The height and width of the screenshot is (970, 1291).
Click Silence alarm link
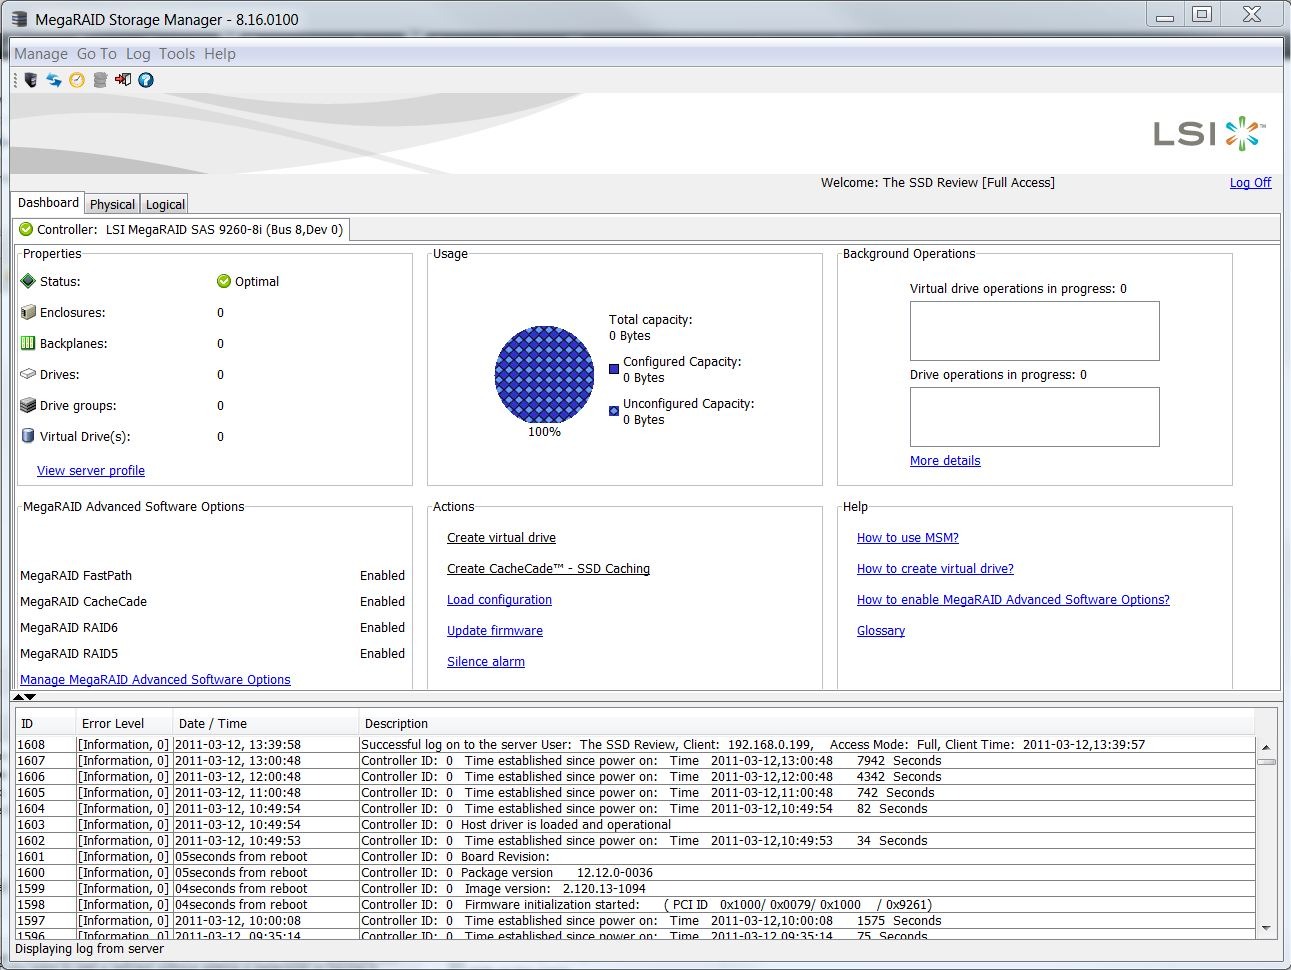coord(486,662)
